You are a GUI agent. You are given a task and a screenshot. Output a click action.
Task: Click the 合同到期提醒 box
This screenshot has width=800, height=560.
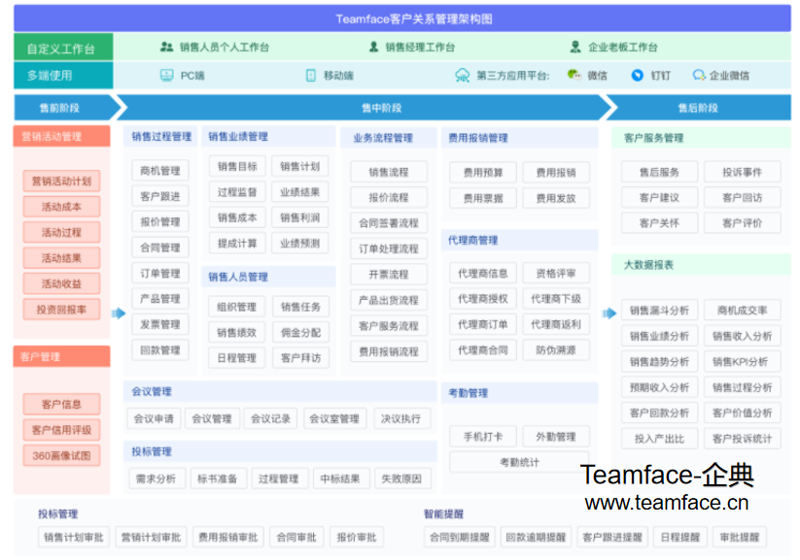[x=459, y=537]
